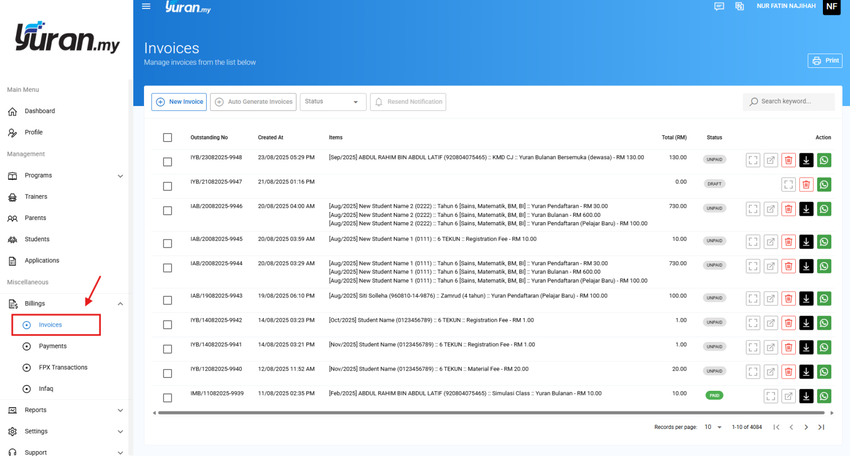Delete invoice IAB/20082025-9945

pos(788,241)
